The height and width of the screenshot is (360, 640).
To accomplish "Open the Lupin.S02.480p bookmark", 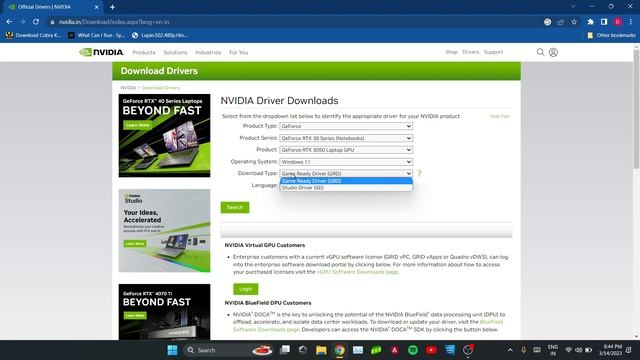I will 160,36.
